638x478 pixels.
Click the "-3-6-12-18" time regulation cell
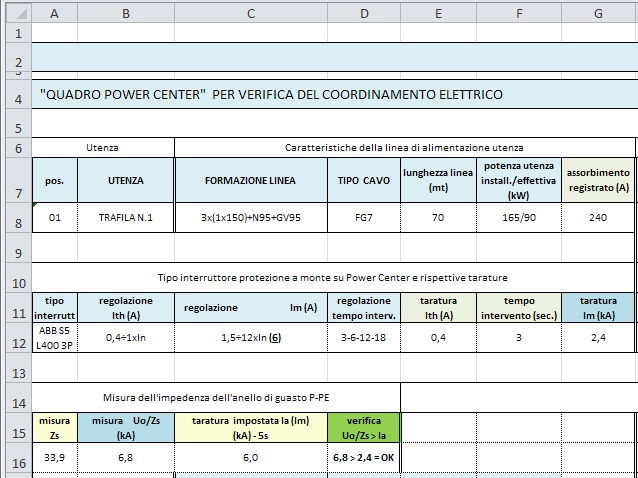(x=363, y=337)
